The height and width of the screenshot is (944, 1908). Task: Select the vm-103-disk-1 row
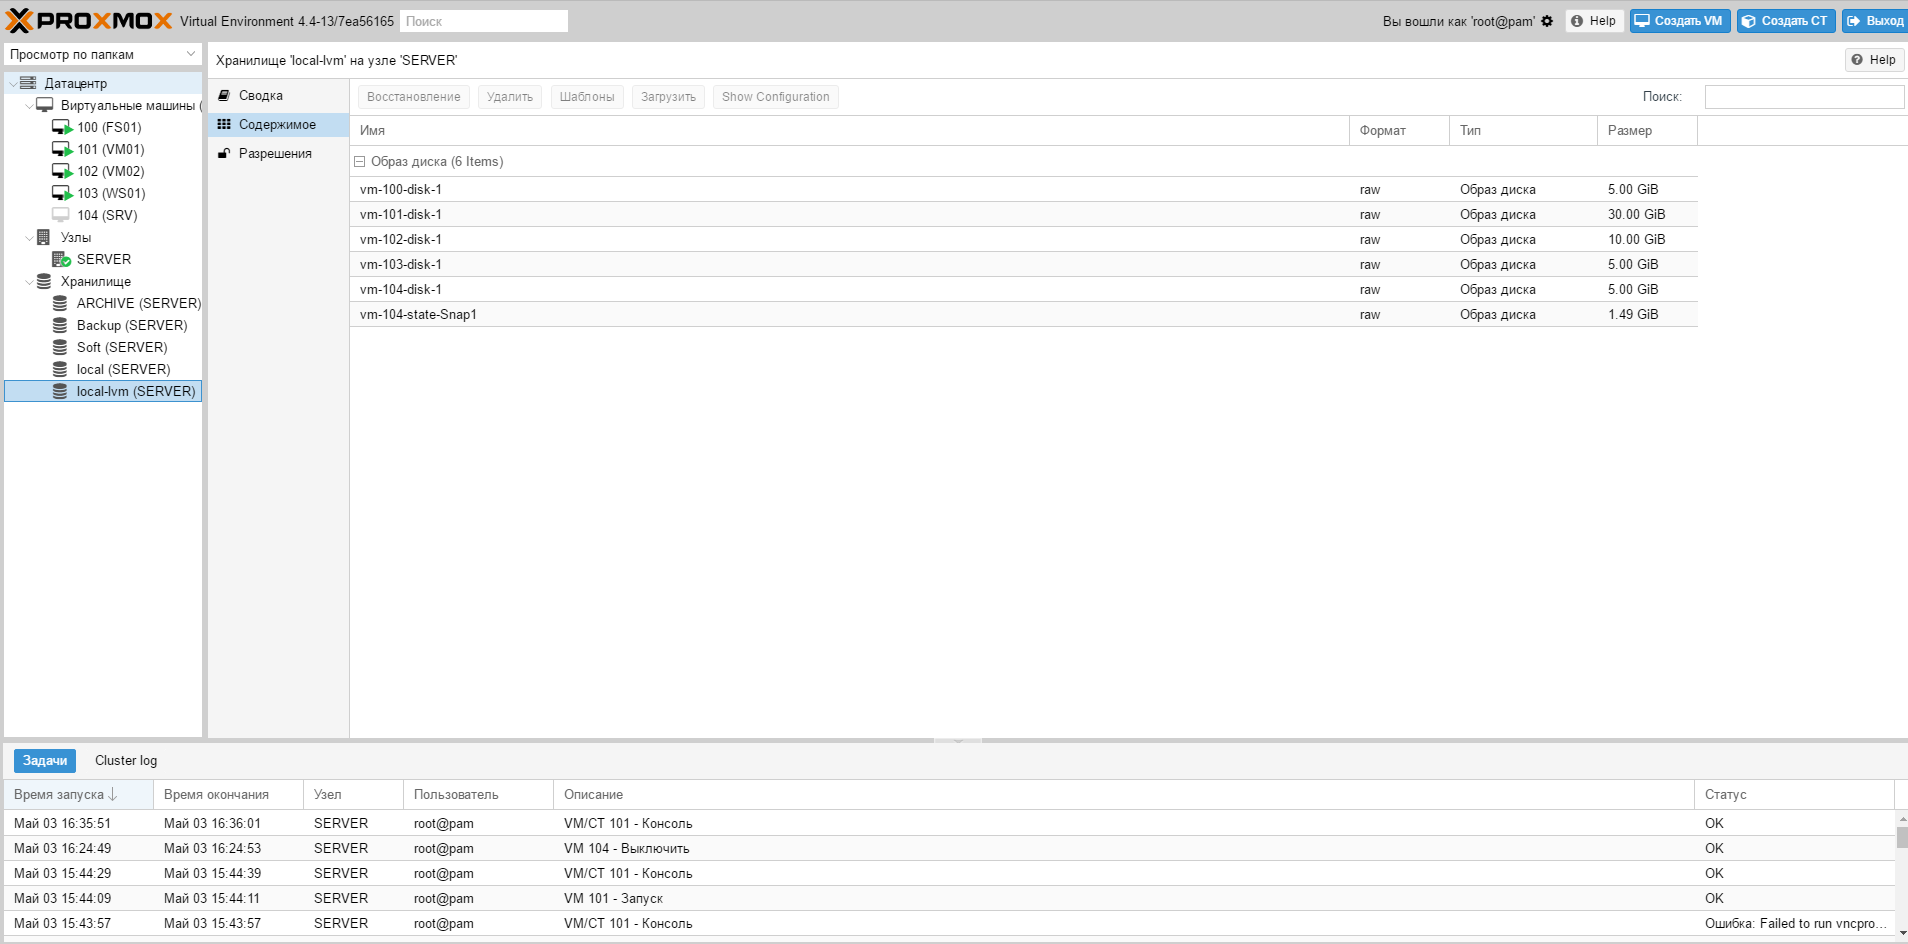[1023, 264]
